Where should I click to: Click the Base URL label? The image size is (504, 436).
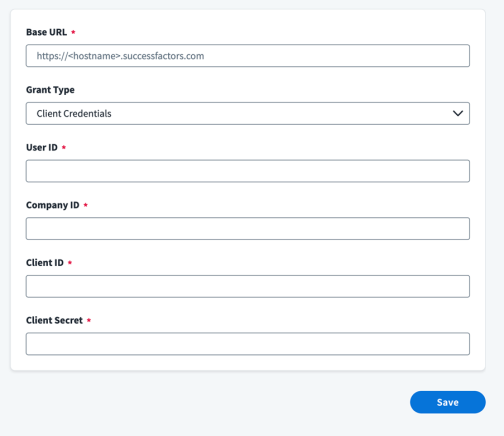click(46, 32)
